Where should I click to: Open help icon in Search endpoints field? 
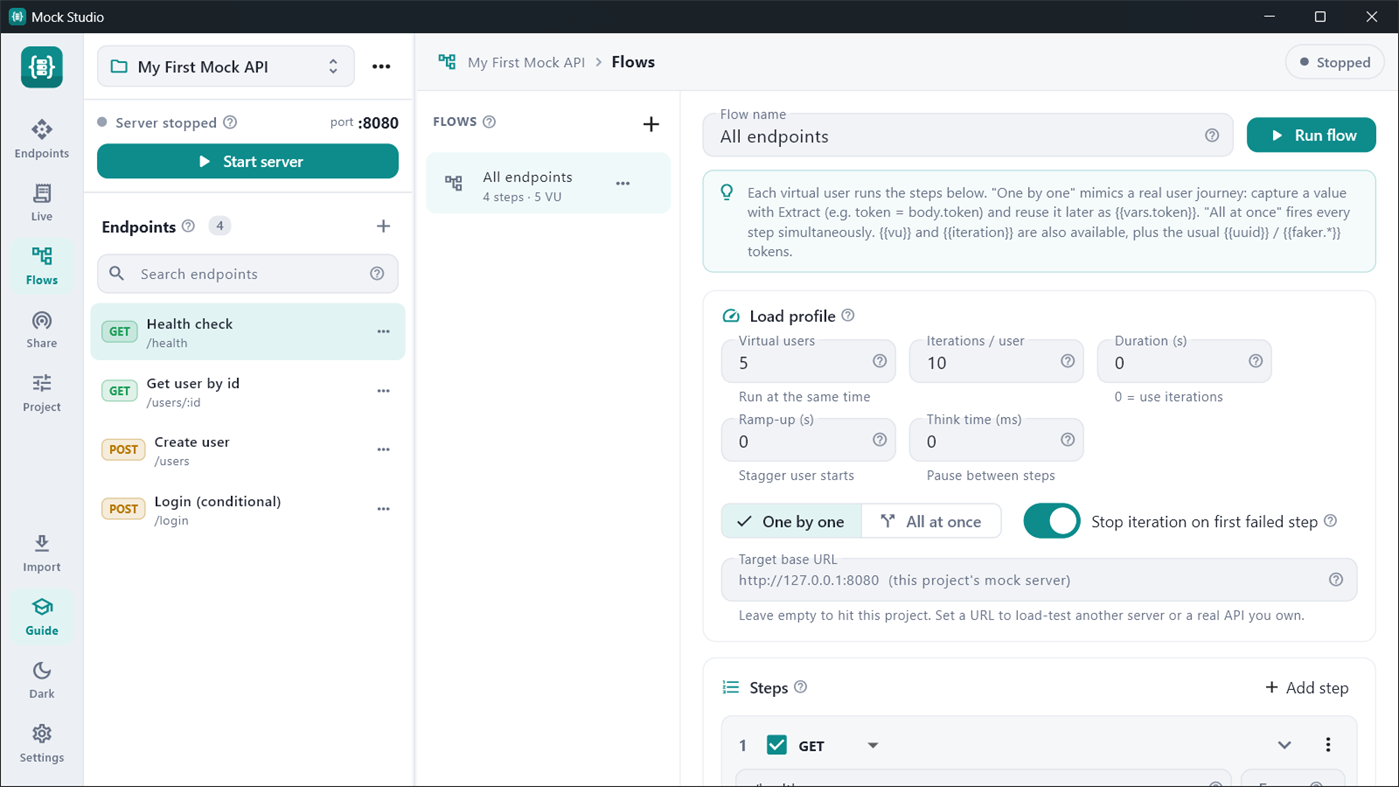point(377,273)
